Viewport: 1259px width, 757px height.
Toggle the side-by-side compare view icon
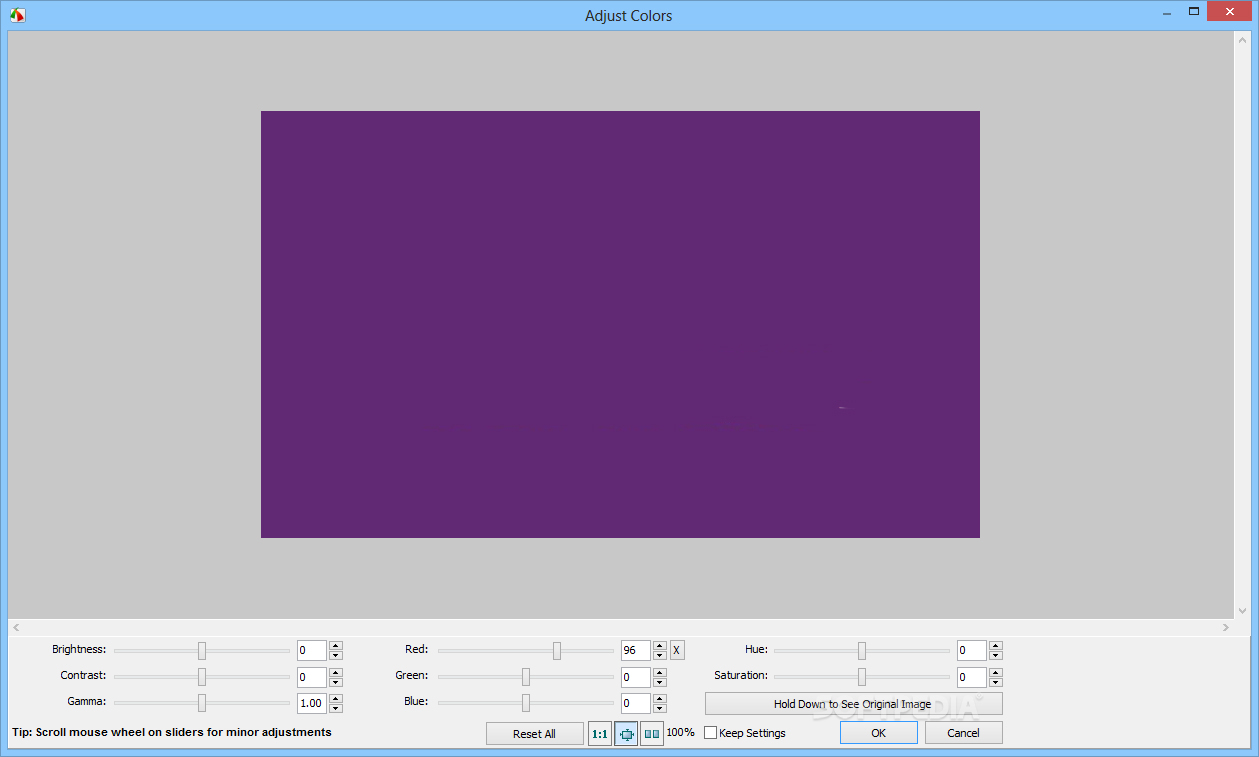(x=652, y=733)
